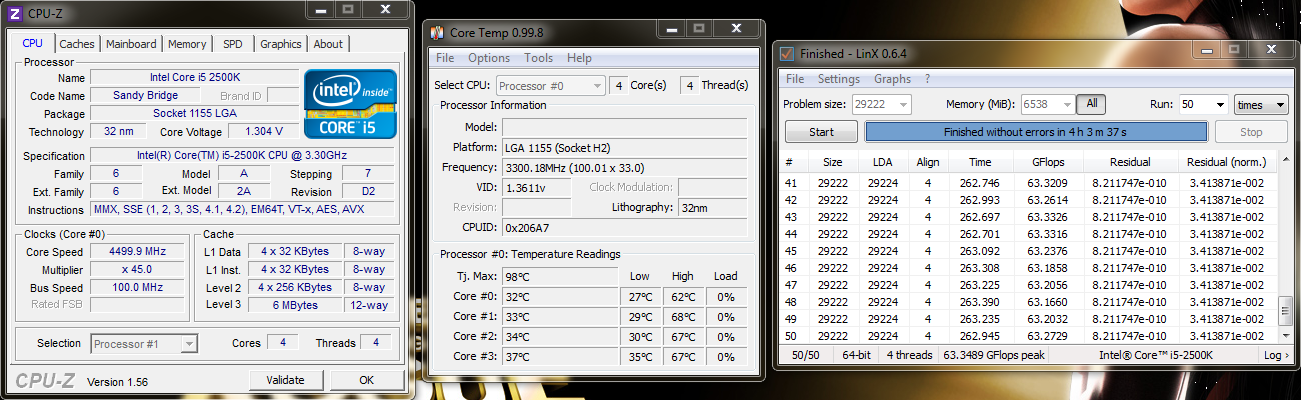Open the Select CPU Processor #0 dropdown

click(x=551, y=86)
